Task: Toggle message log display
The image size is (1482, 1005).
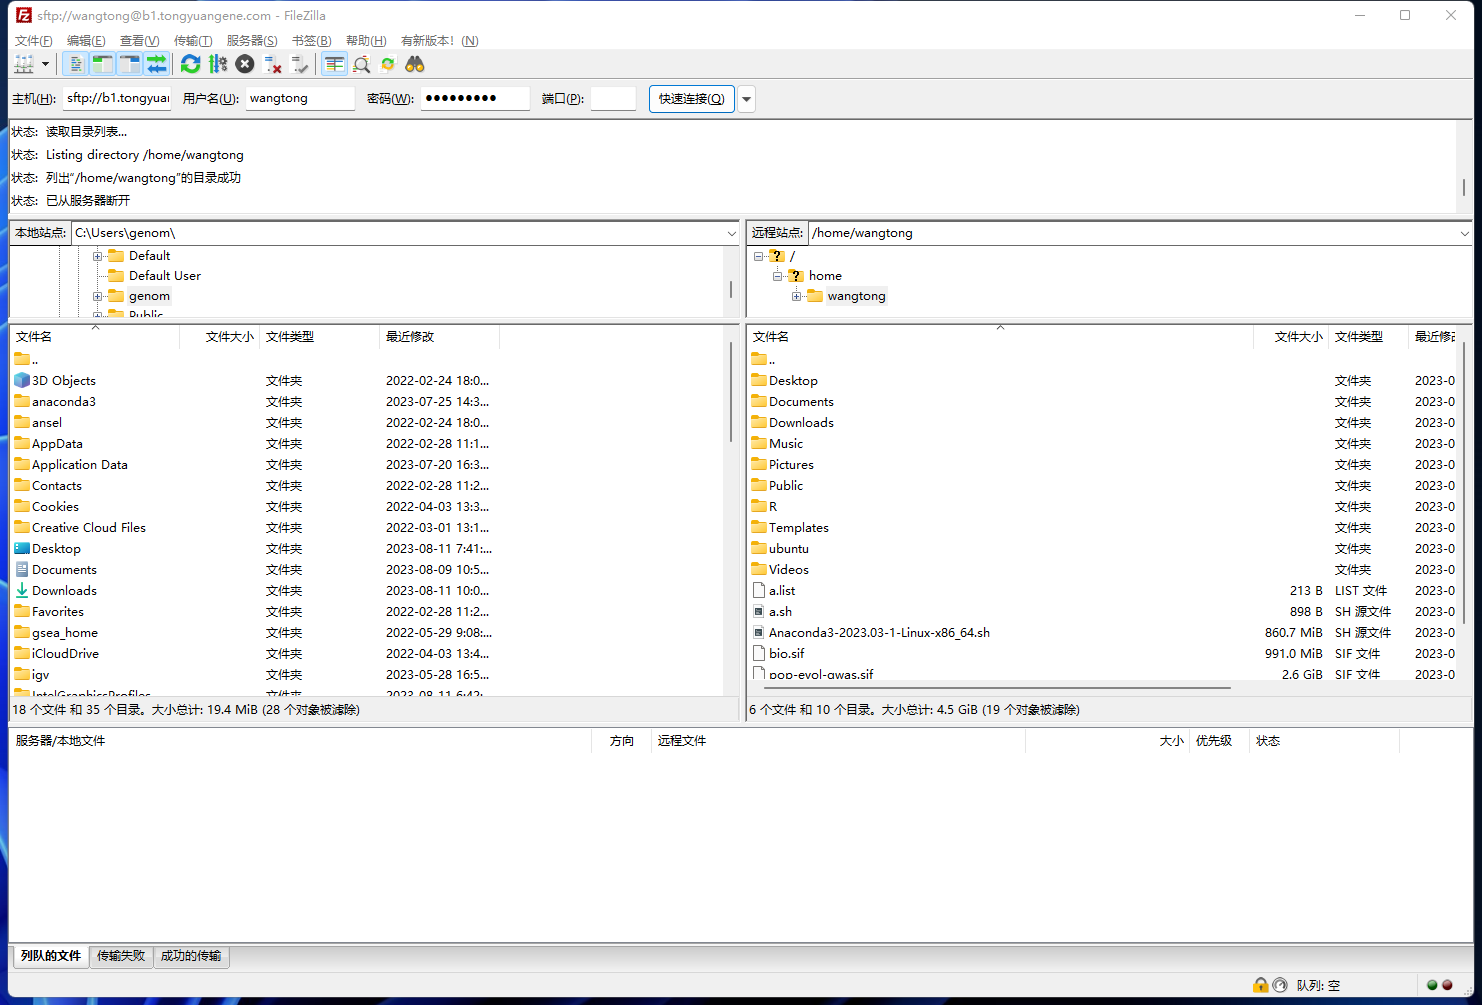Action: pos(75,64)
